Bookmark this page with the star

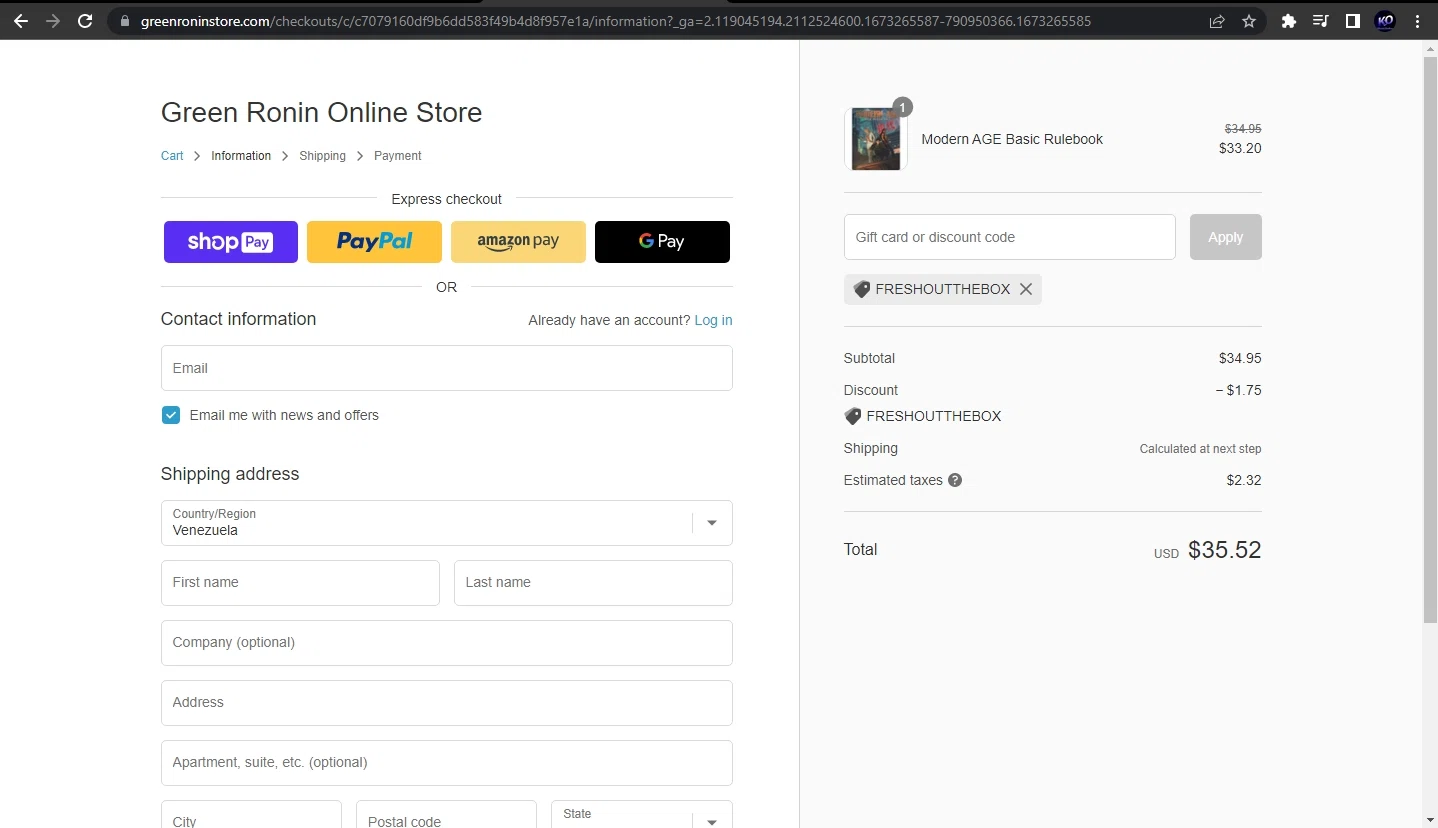(x=1249, y=21)
